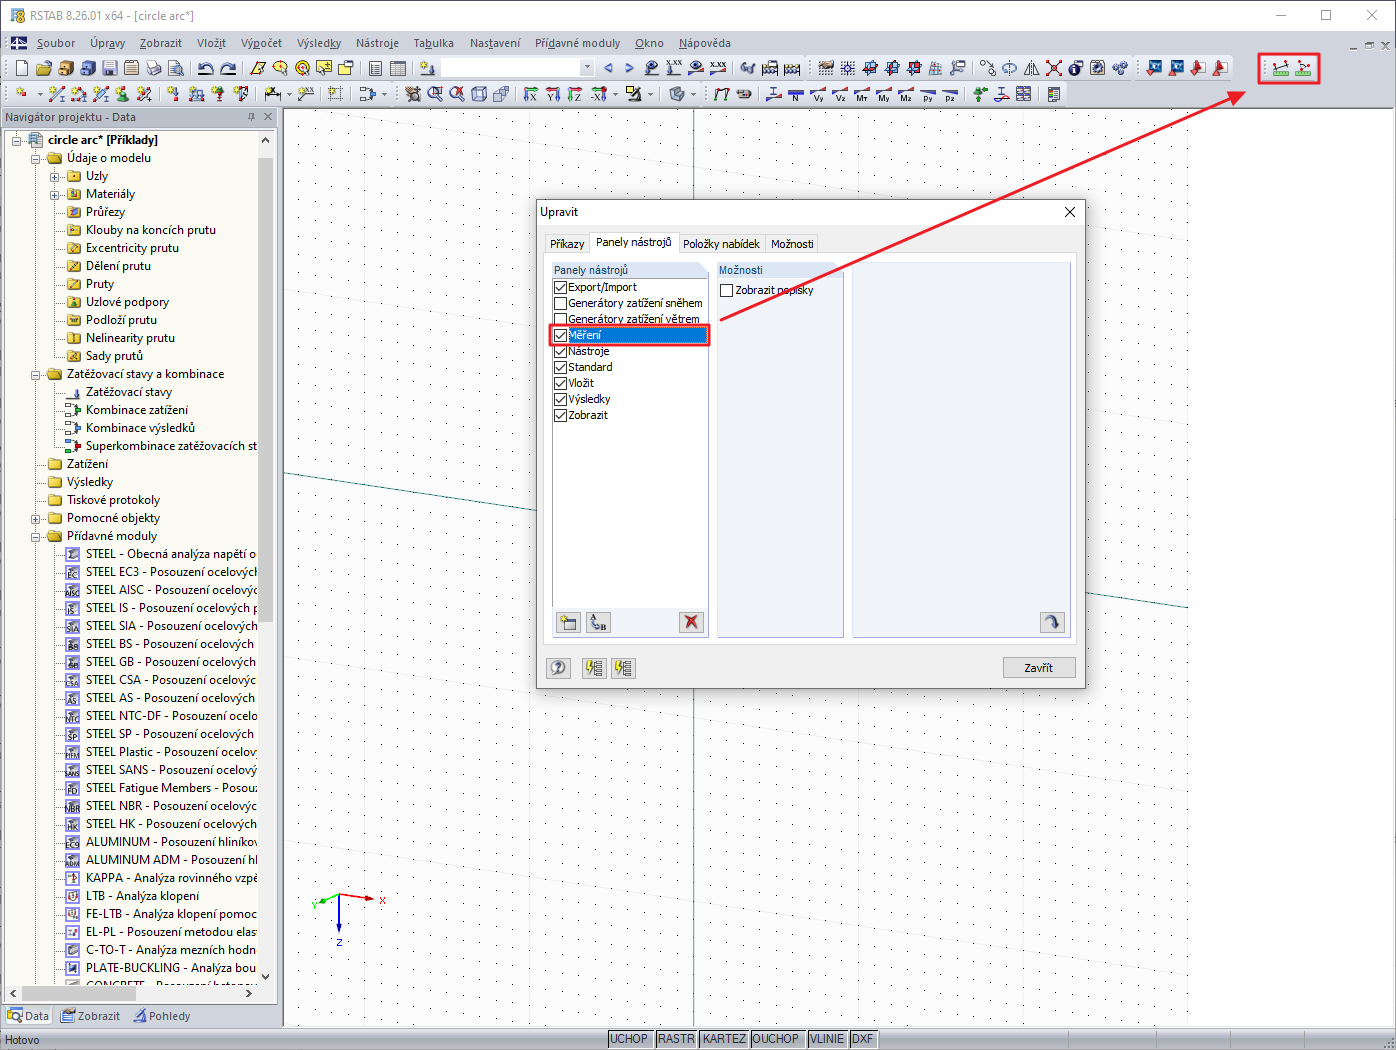Click the Save diskette icon in toolbar
Image resolution: width=1396 pixels, height=1050 pixels.
[x=110, y=68]
